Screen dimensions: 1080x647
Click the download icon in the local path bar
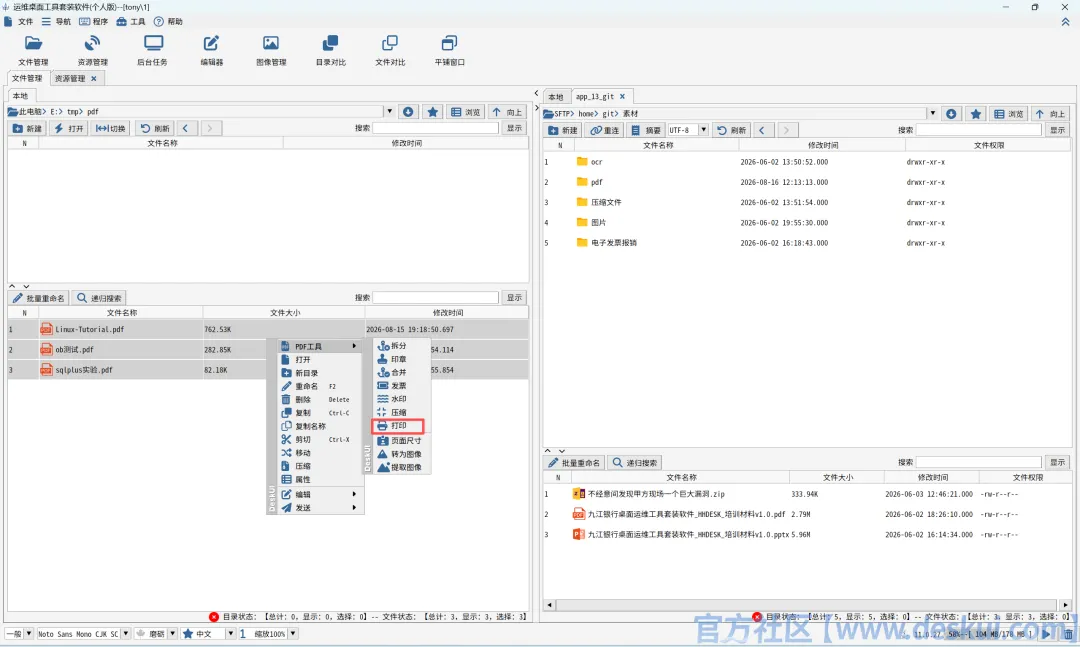click(x=408, y=112)
